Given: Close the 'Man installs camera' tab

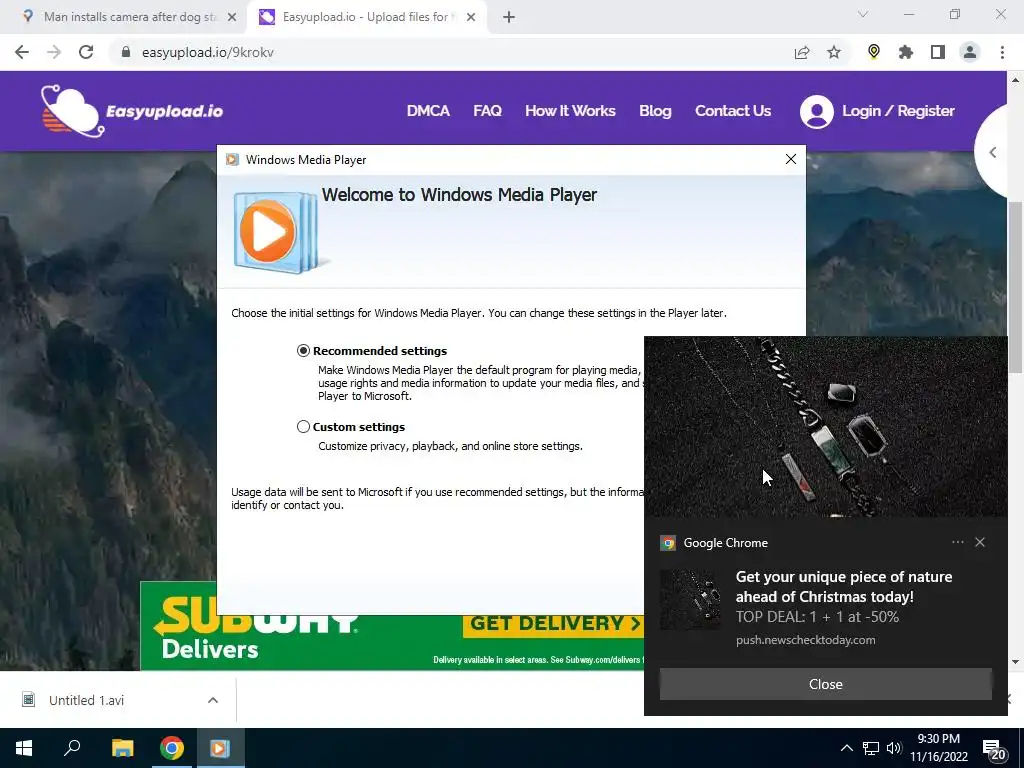Looking at the screenshot, I should coord(232,17).
